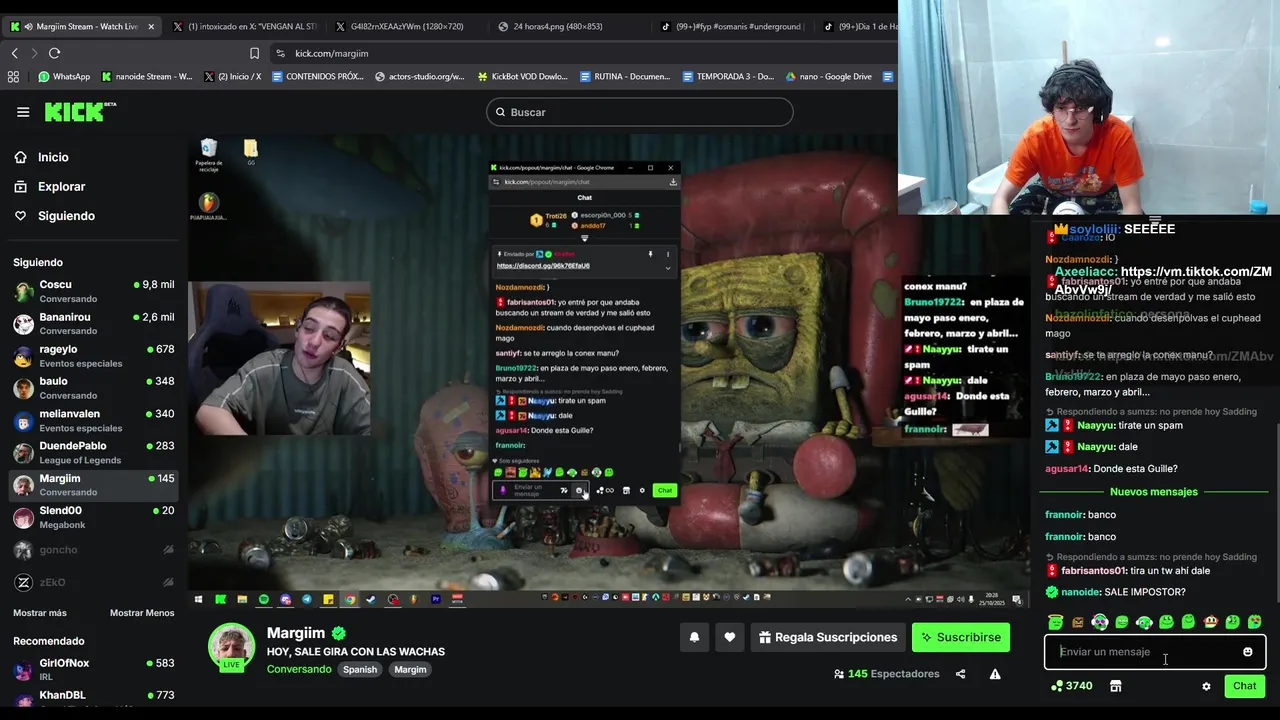Image resolution: width=1280 pixels, height=720 pixels.
Task: Open the actors-studio.org bookmark
Action: (x=419, y=76)
